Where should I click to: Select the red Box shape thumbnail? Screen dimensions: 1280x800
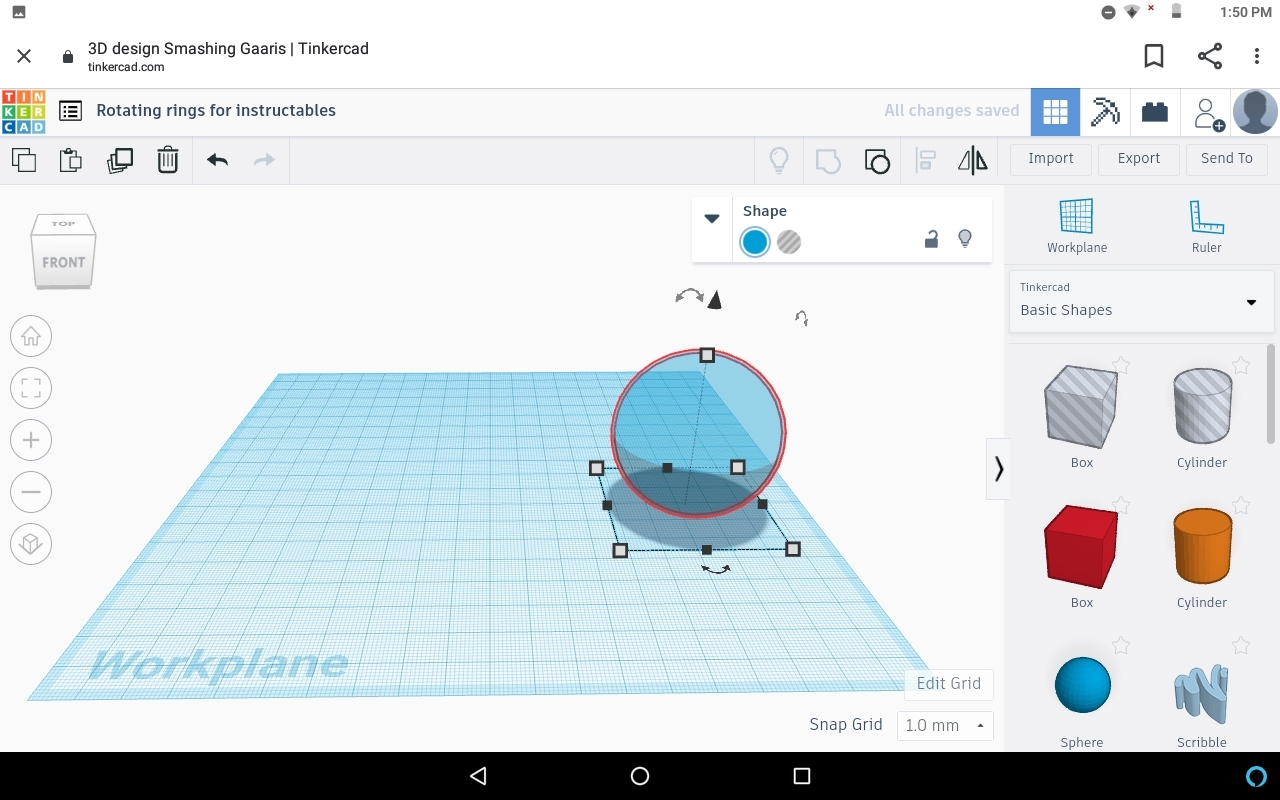tap(1081, 547)
